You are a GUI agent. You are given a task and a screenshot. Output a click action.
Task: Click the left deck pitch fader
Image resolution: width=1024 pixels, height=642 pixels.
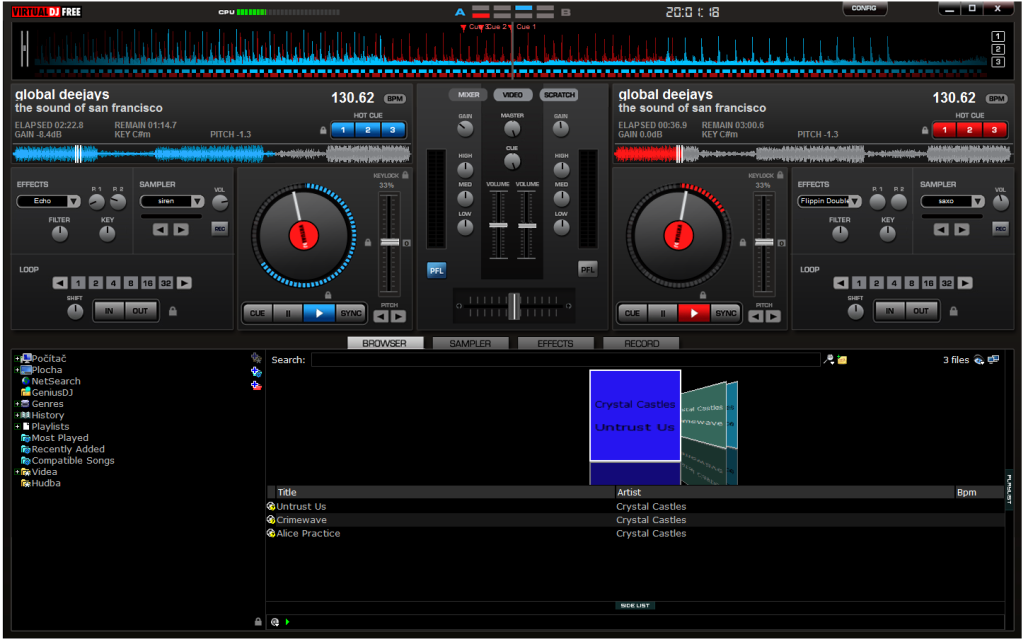click(x=390, y=242)
